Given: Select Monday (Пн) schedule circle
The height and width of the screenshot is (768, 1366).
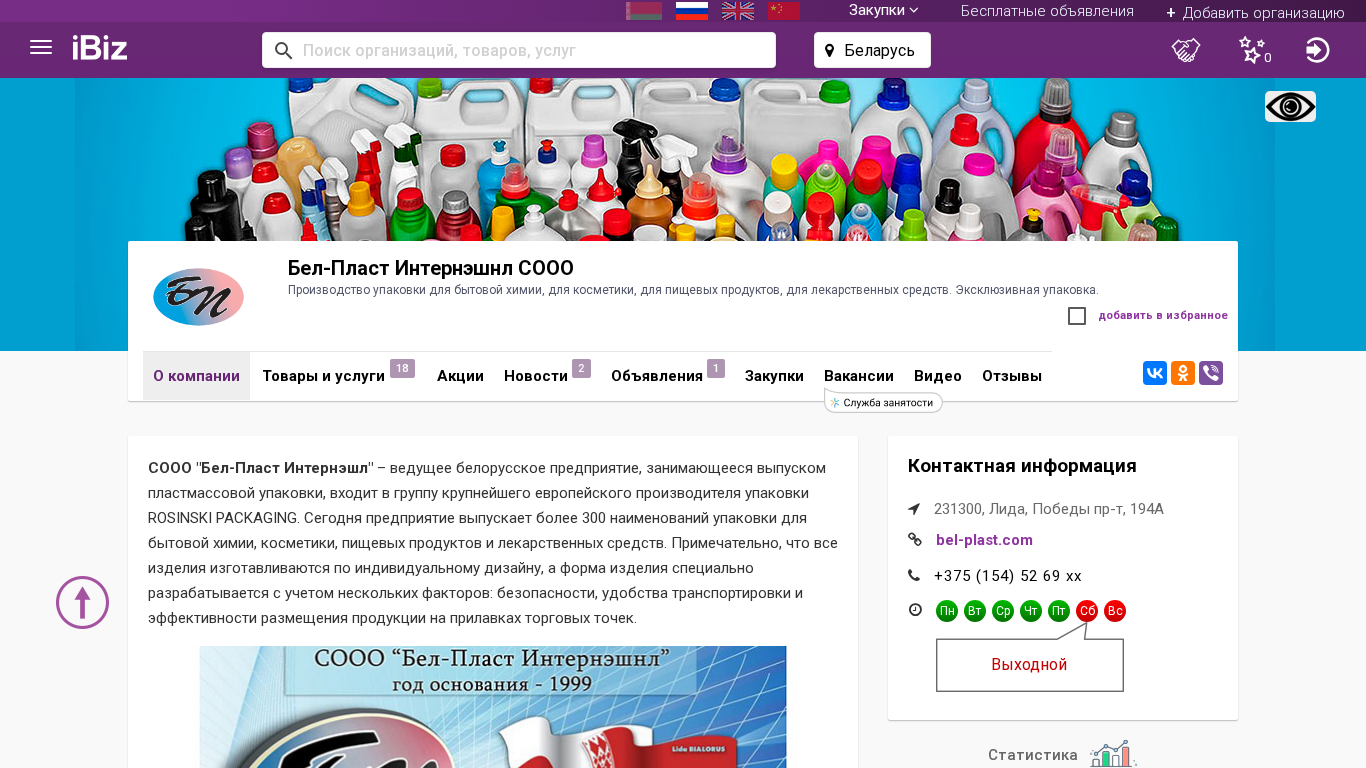Looking at the screenshot, I should coord(947,611).
